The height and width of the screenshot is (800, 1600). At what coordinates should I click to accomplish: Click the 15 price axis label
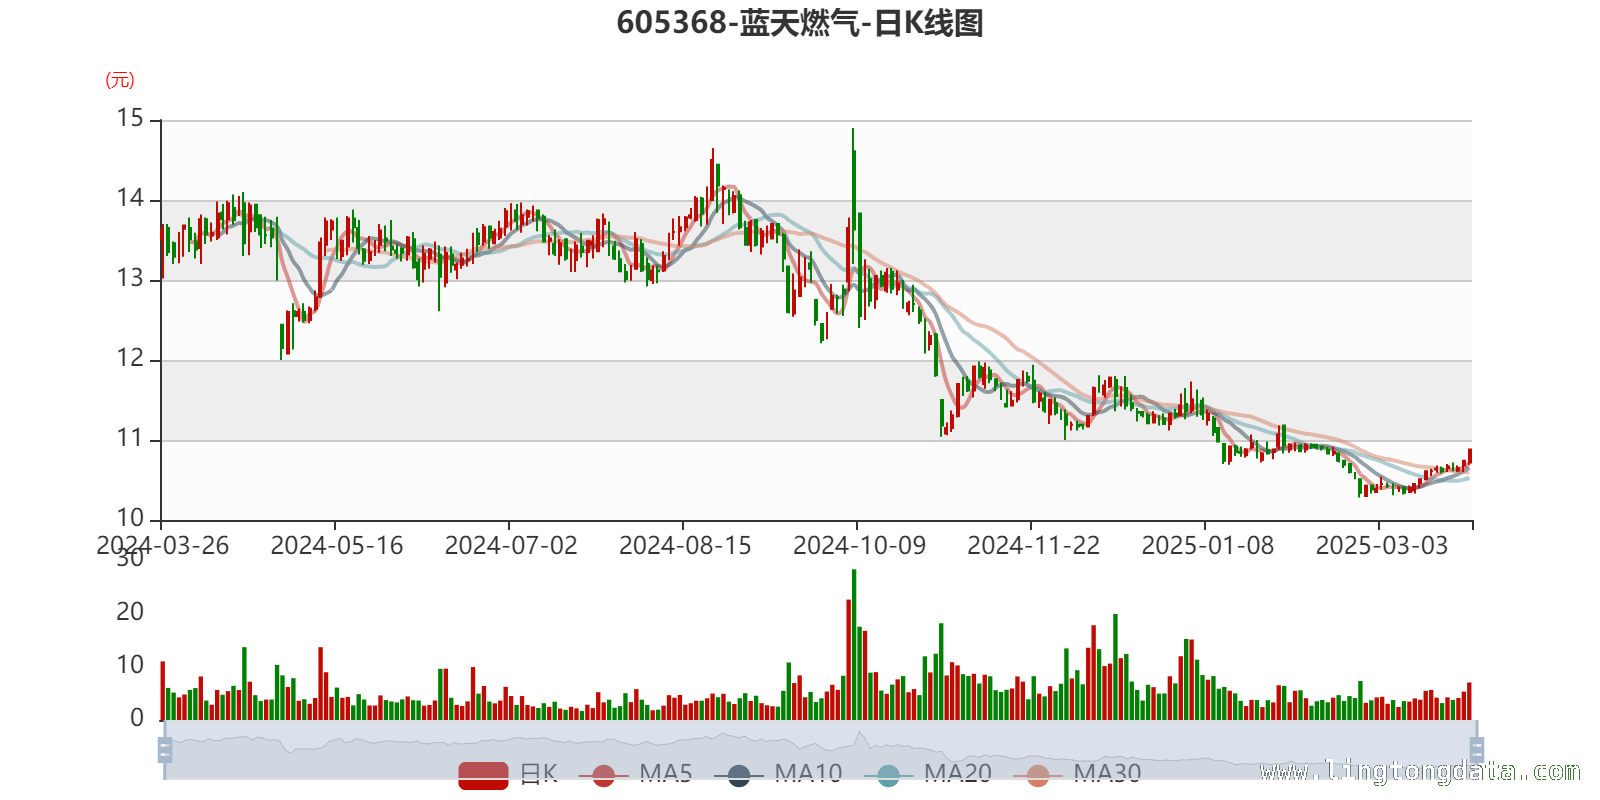point(130,119)
